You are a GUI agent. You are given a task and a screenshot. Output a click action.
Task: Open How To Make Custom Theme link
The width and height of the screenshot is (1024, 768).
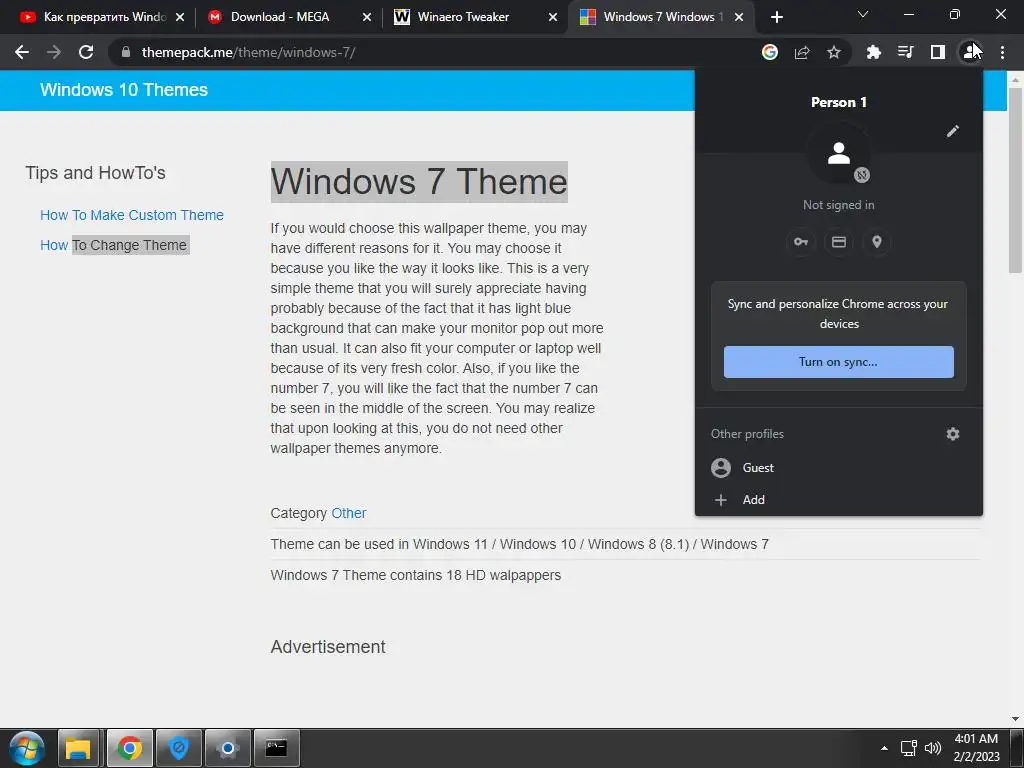coord(132,215)
